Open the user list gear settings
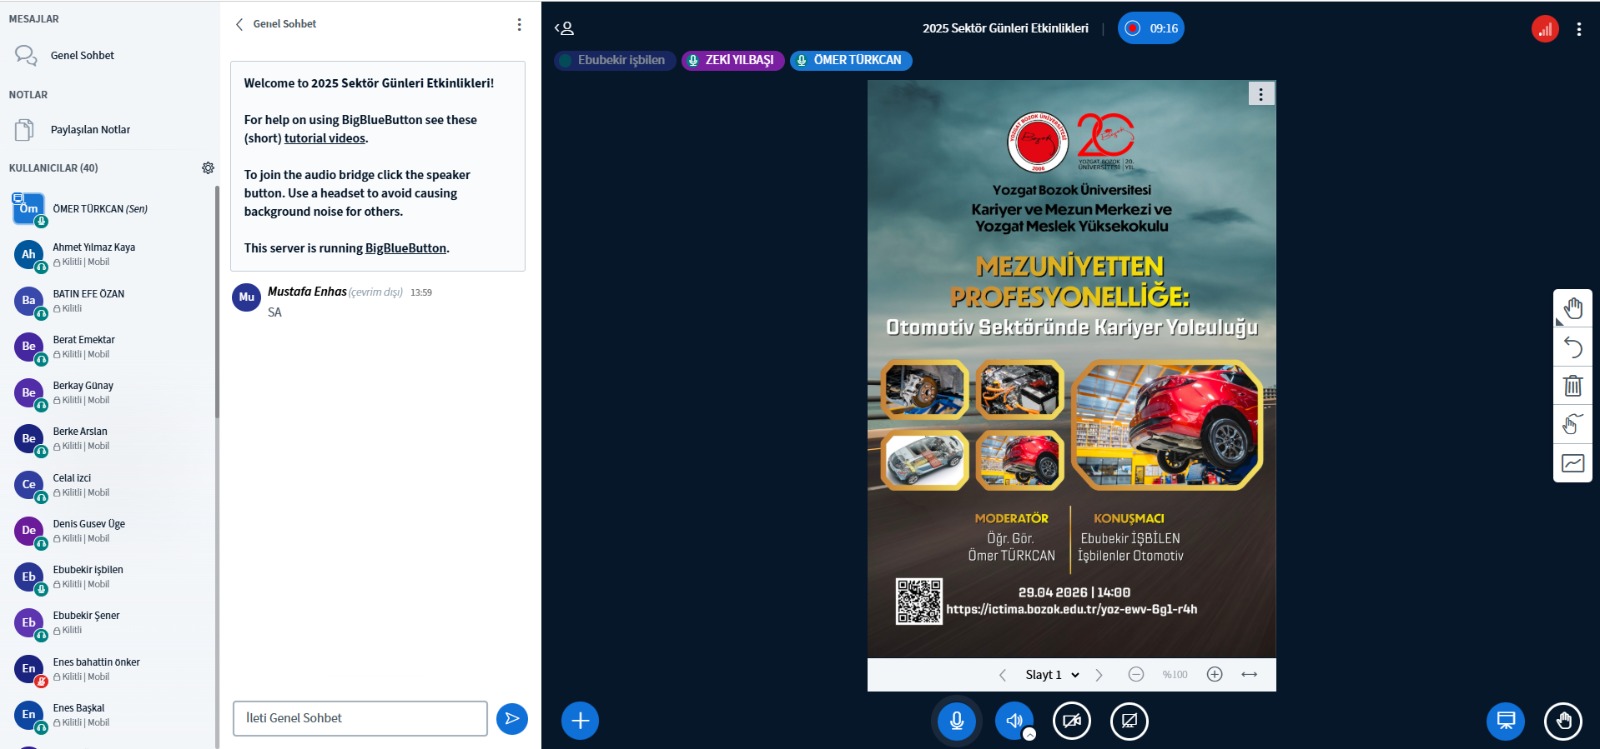 (x=208, y=168)
